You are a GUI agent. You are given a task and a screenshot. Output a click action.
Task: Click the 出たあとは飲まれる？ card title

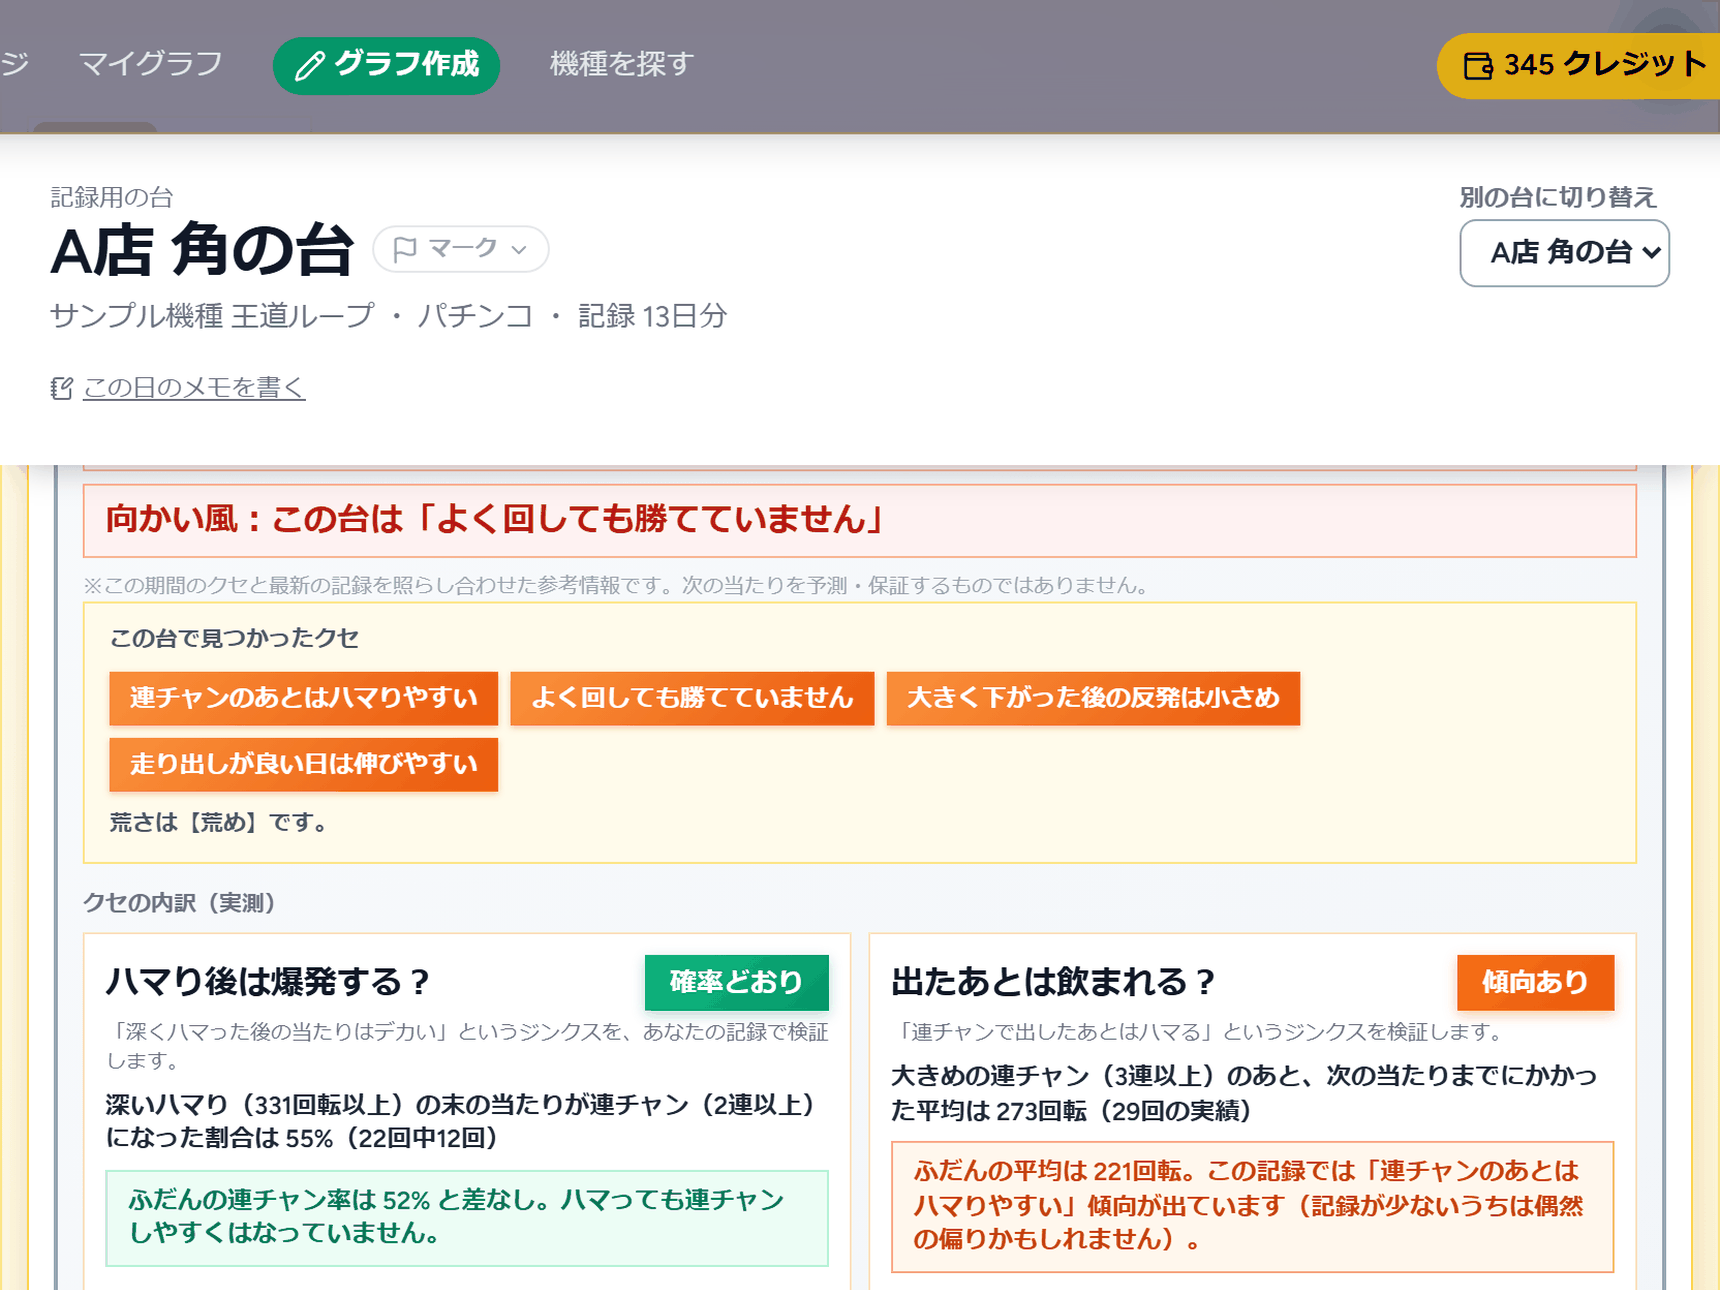(1053, 982)
